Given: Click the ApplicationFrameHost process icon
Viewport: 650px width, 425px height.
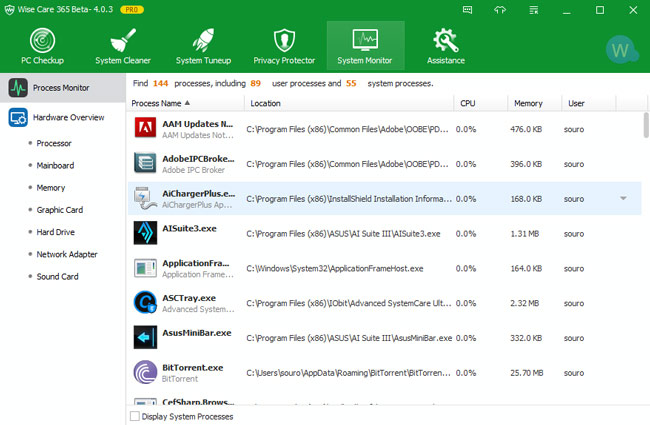Looking at the screenshot, I should click(x=145, y=268).
